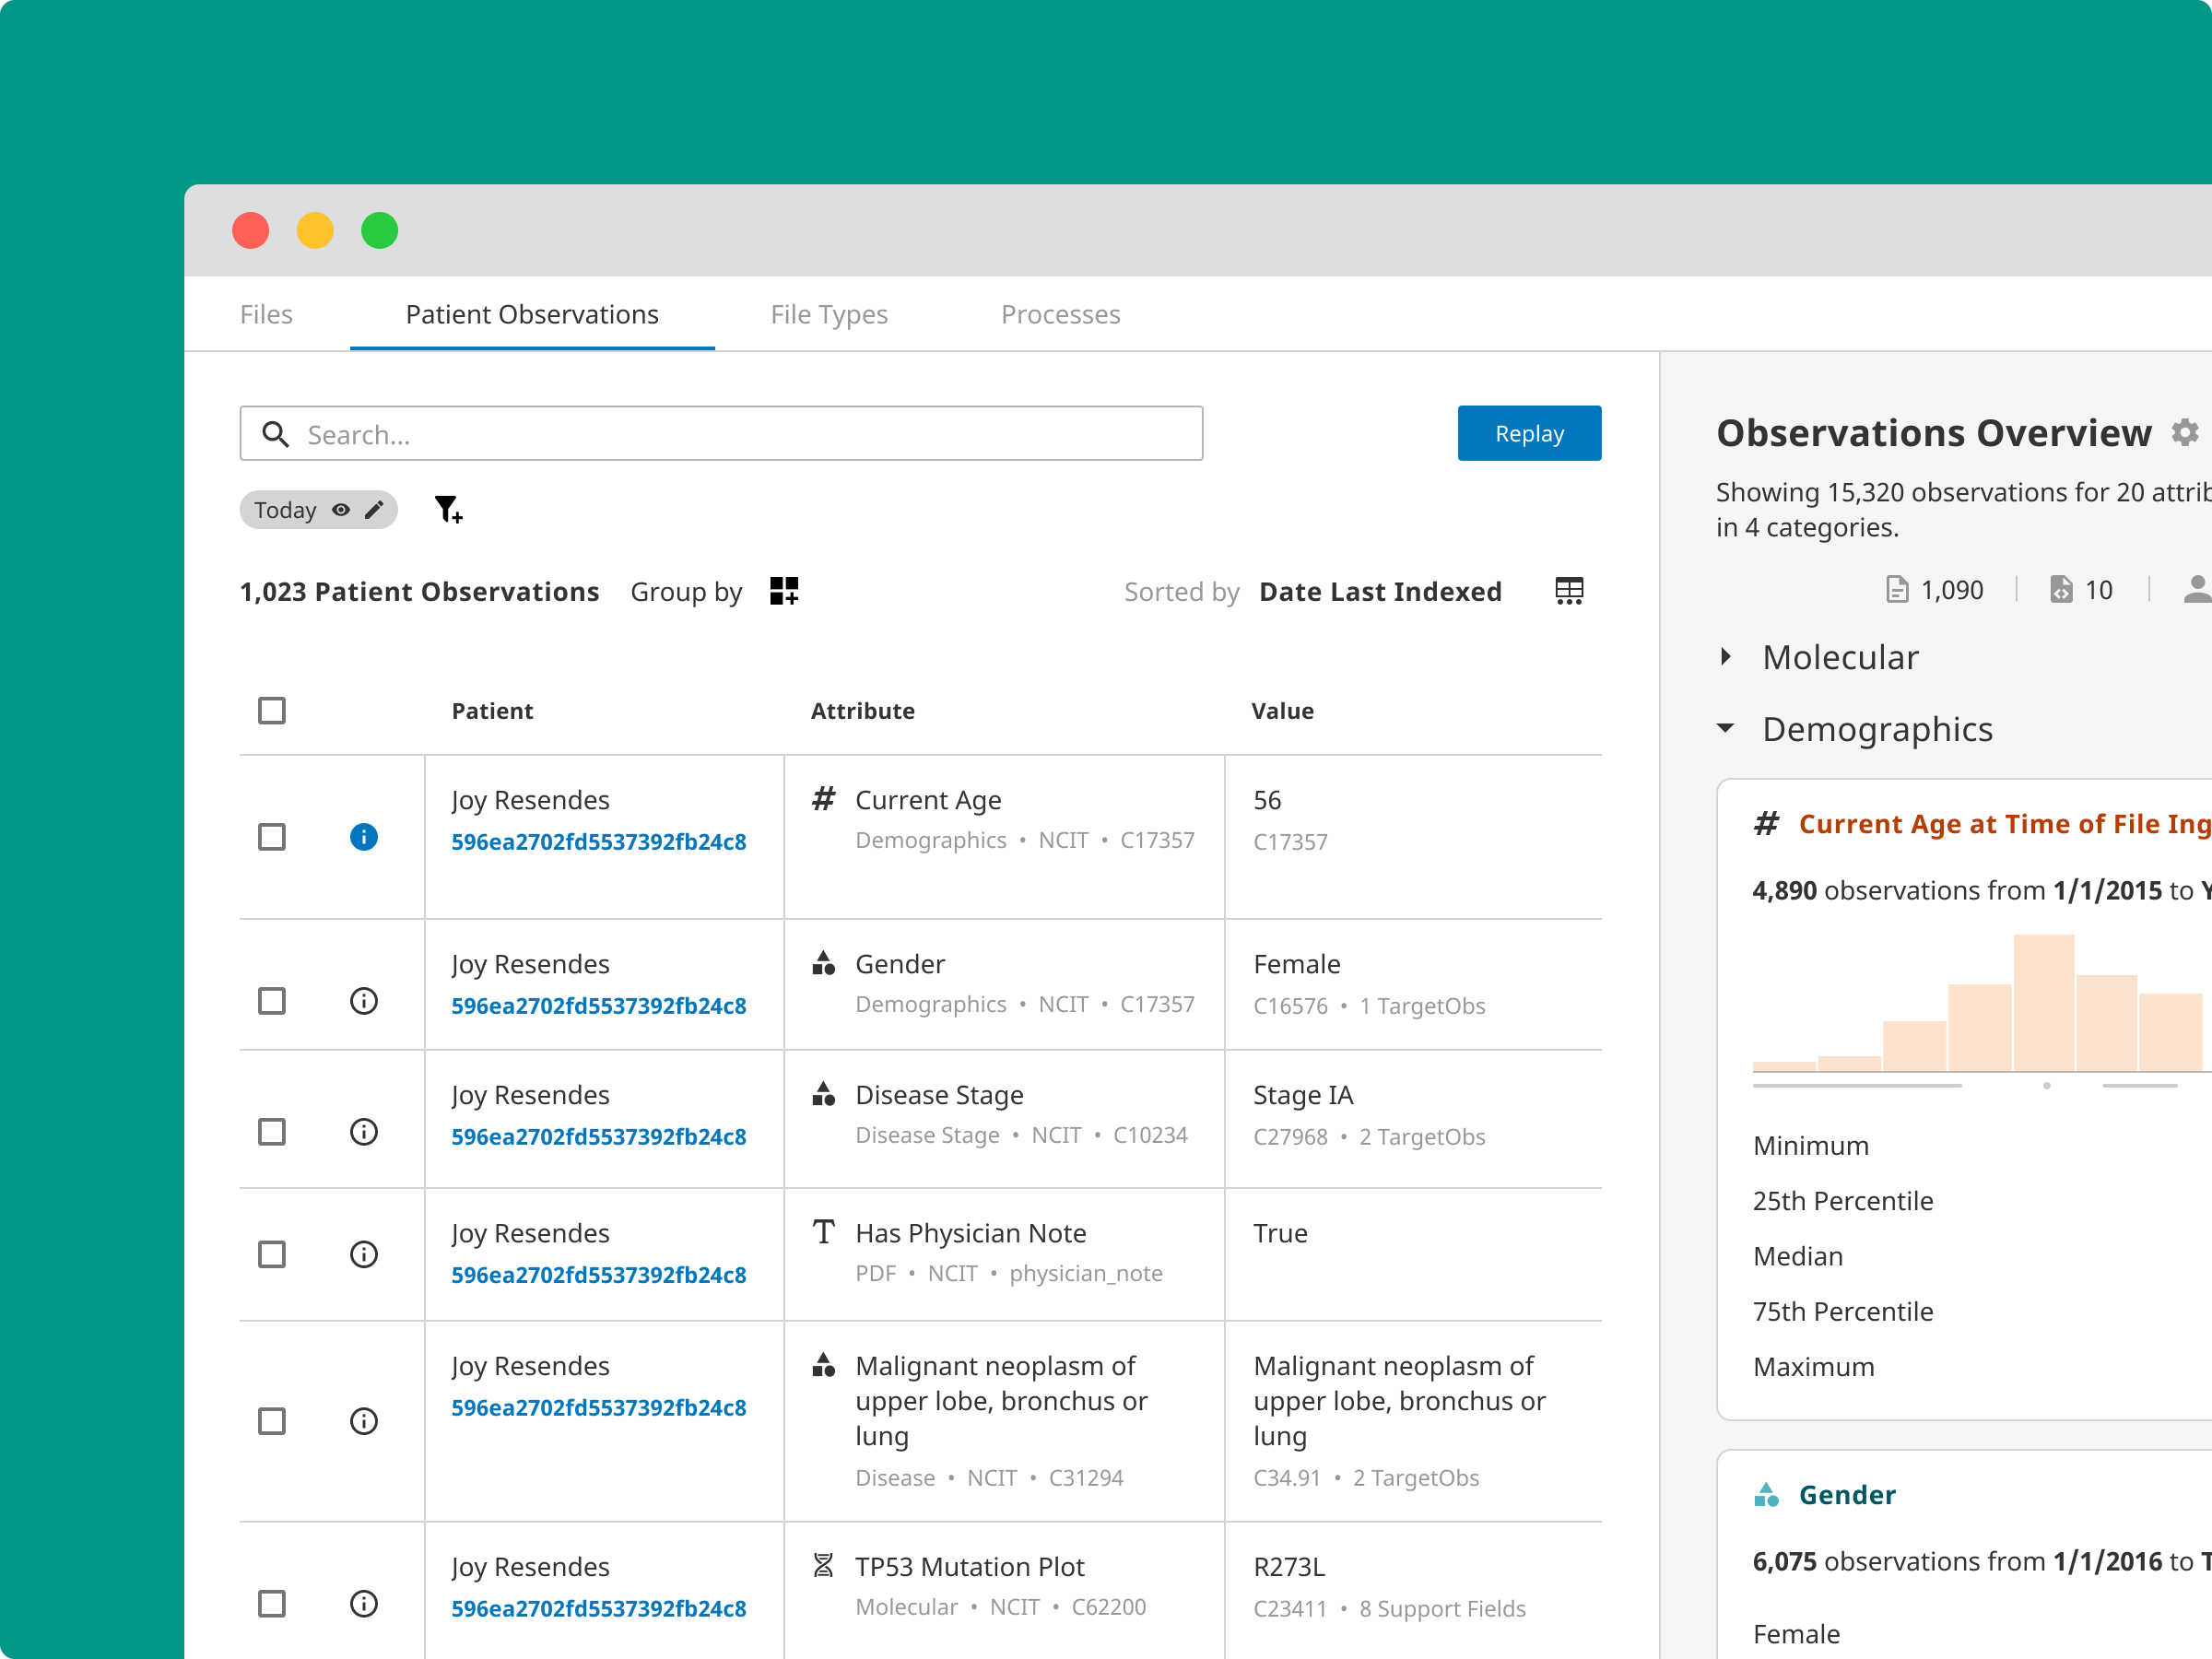2212x1659 pixels.
Task: Open the Group by option
Action: [x=686, y=592]
